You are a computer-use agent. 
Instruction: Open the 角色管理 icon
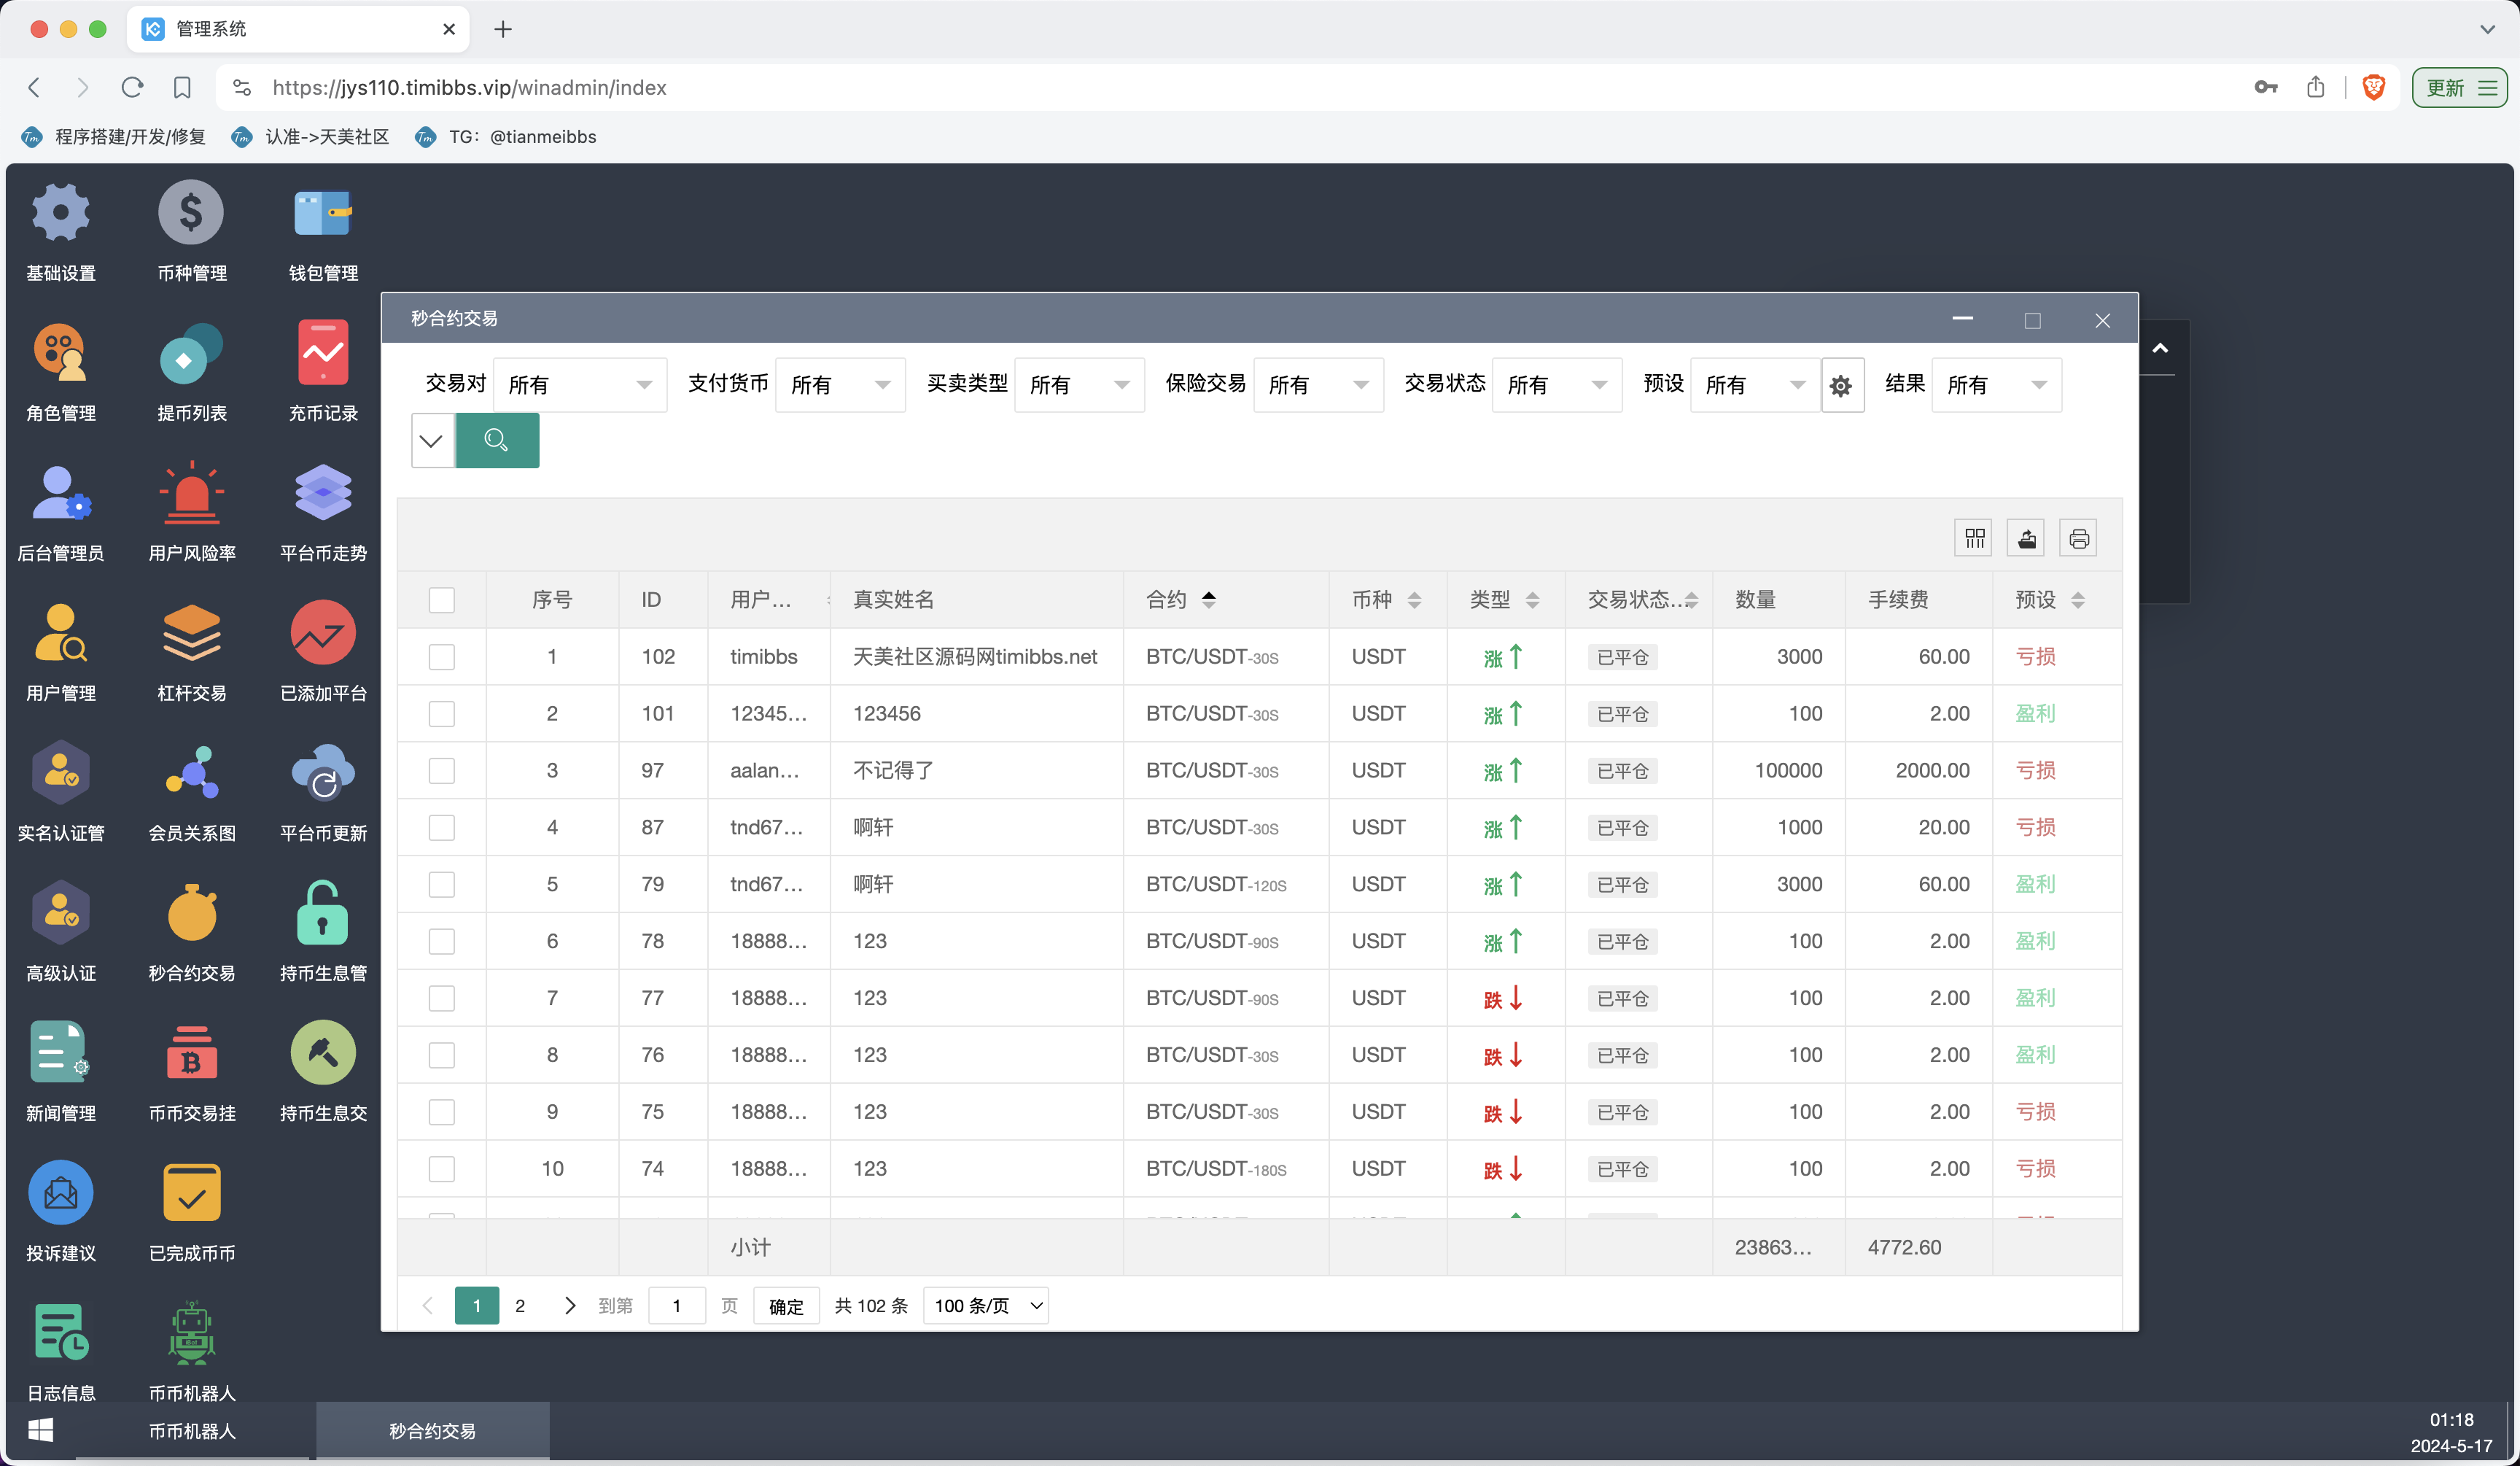coord(61,352)
